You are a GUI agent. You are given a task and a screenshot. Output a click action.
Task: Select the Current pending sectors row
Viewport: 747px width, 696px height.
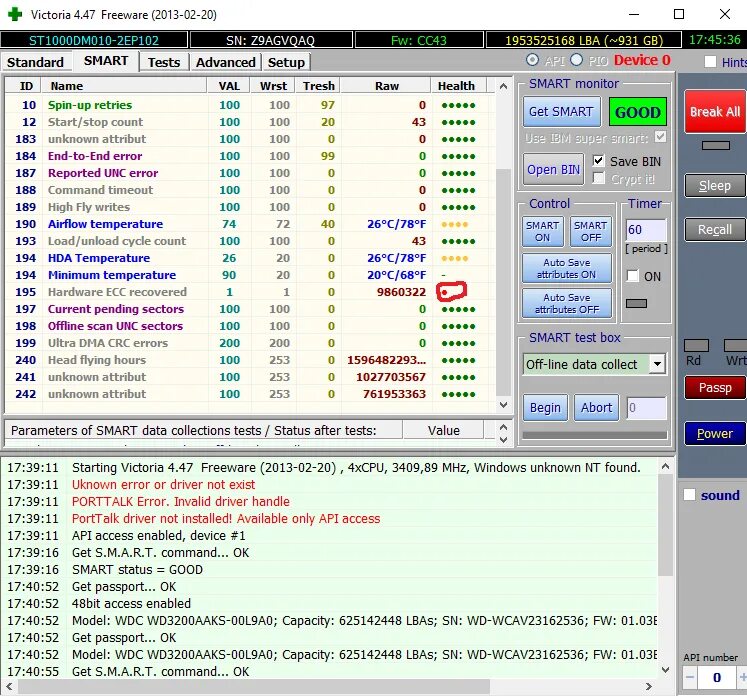(250, 309)
